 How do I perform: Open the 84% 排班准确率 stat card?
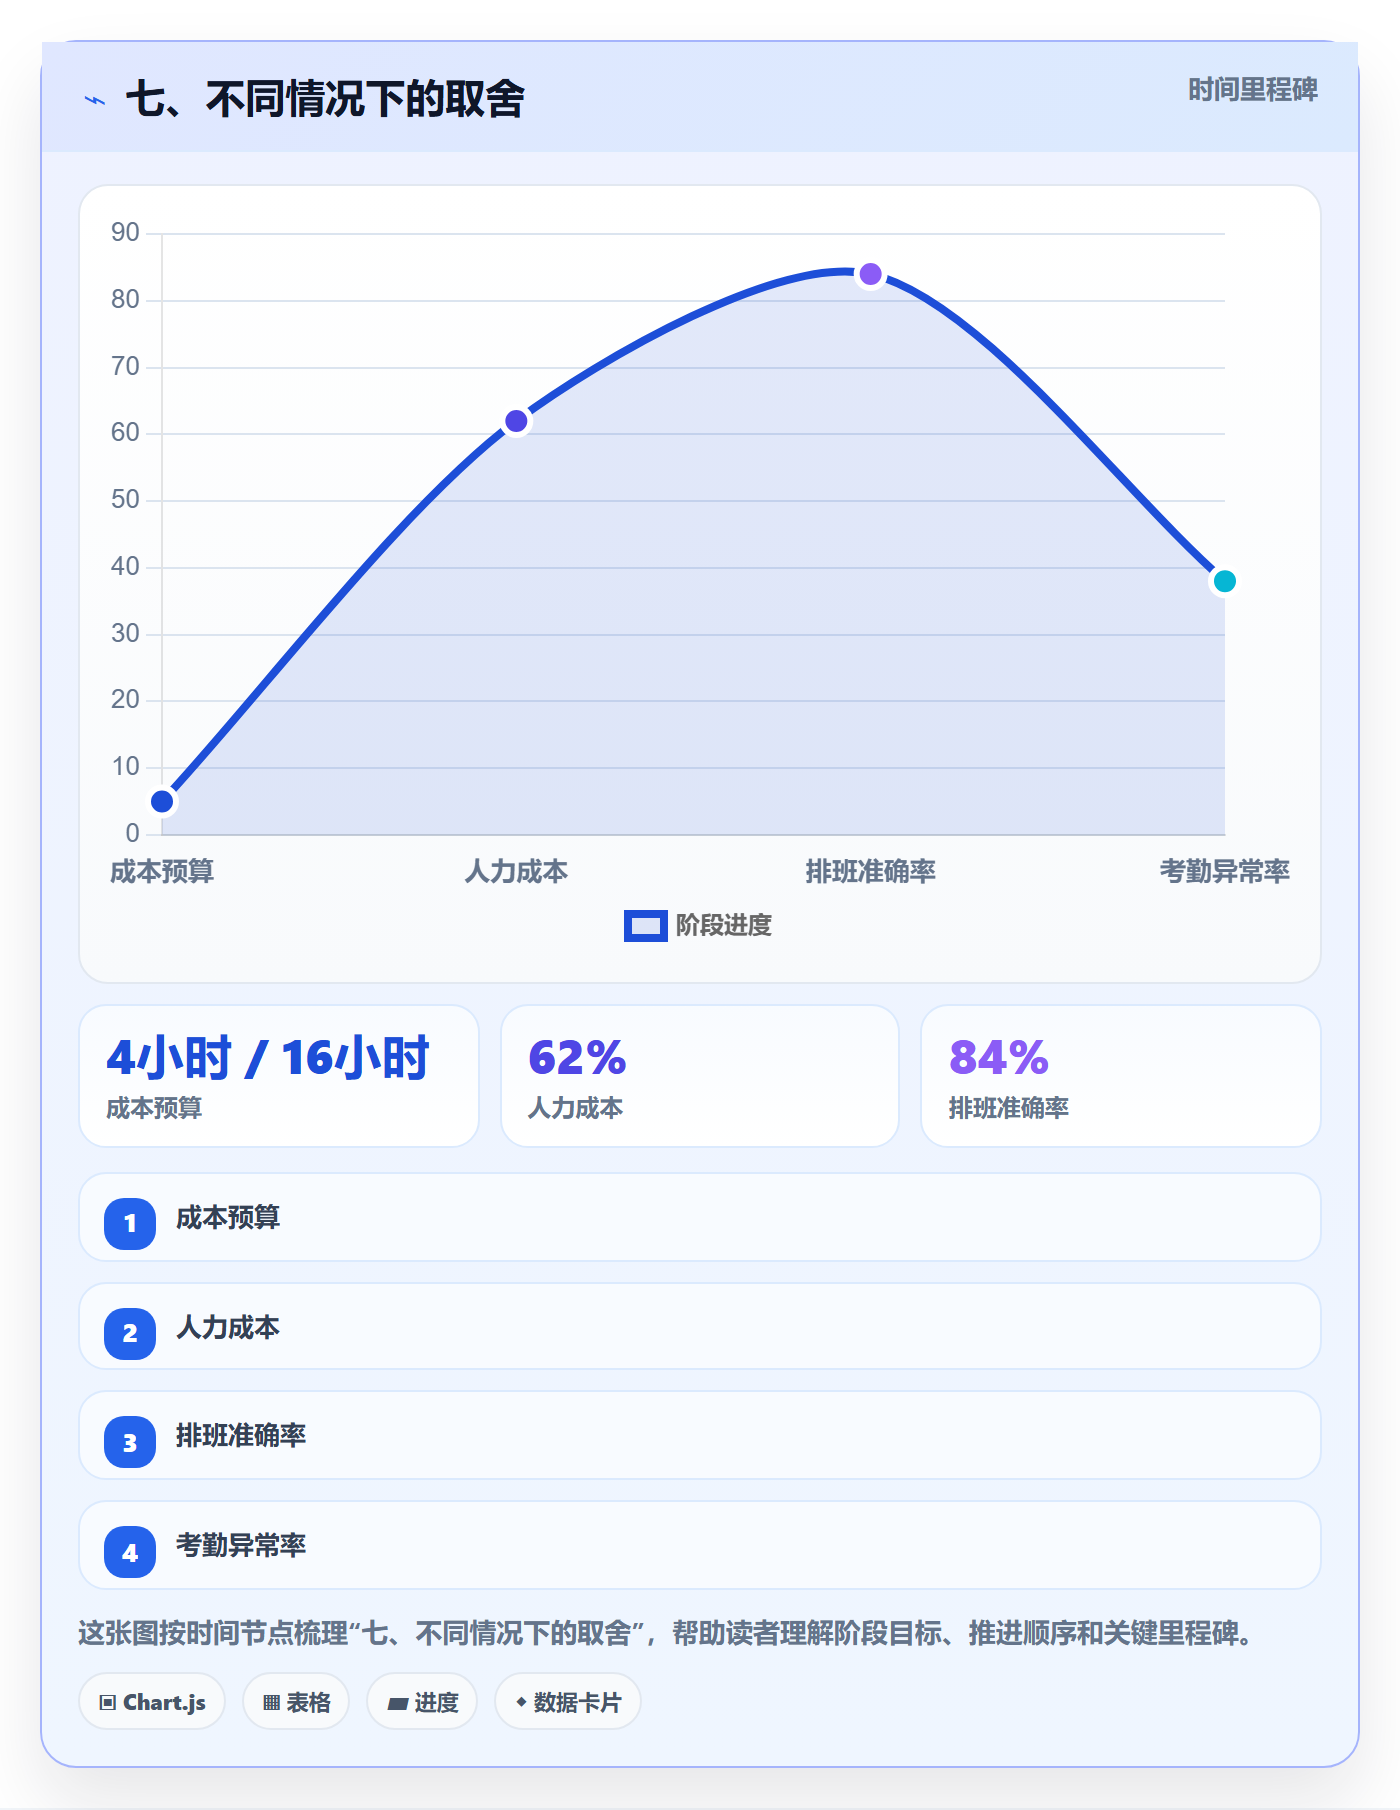(x=1121, y=1076)
